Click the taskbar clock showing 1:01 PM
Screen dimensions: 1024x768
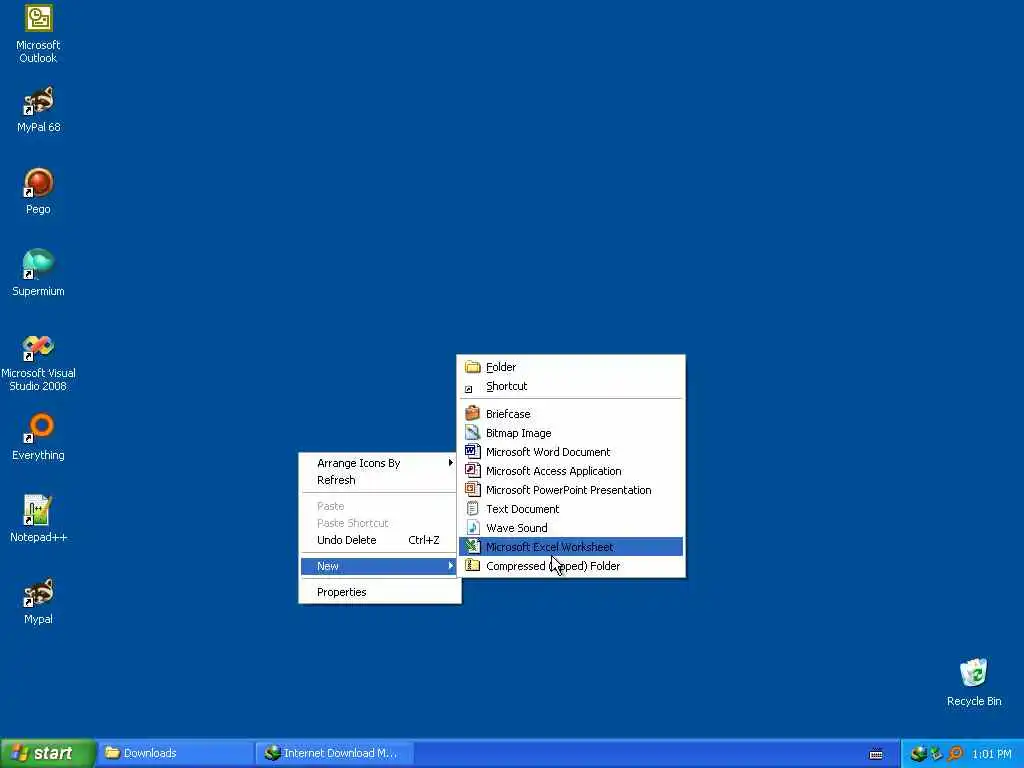991,754
